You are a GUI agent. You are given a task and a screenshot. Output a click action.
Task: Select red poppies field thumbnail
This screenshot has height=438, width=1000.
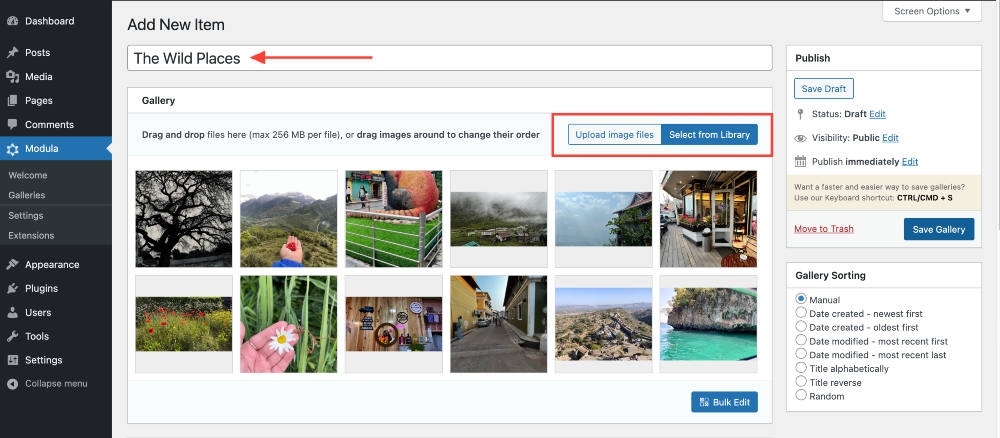pyautogui.click(x=184, y=324)
